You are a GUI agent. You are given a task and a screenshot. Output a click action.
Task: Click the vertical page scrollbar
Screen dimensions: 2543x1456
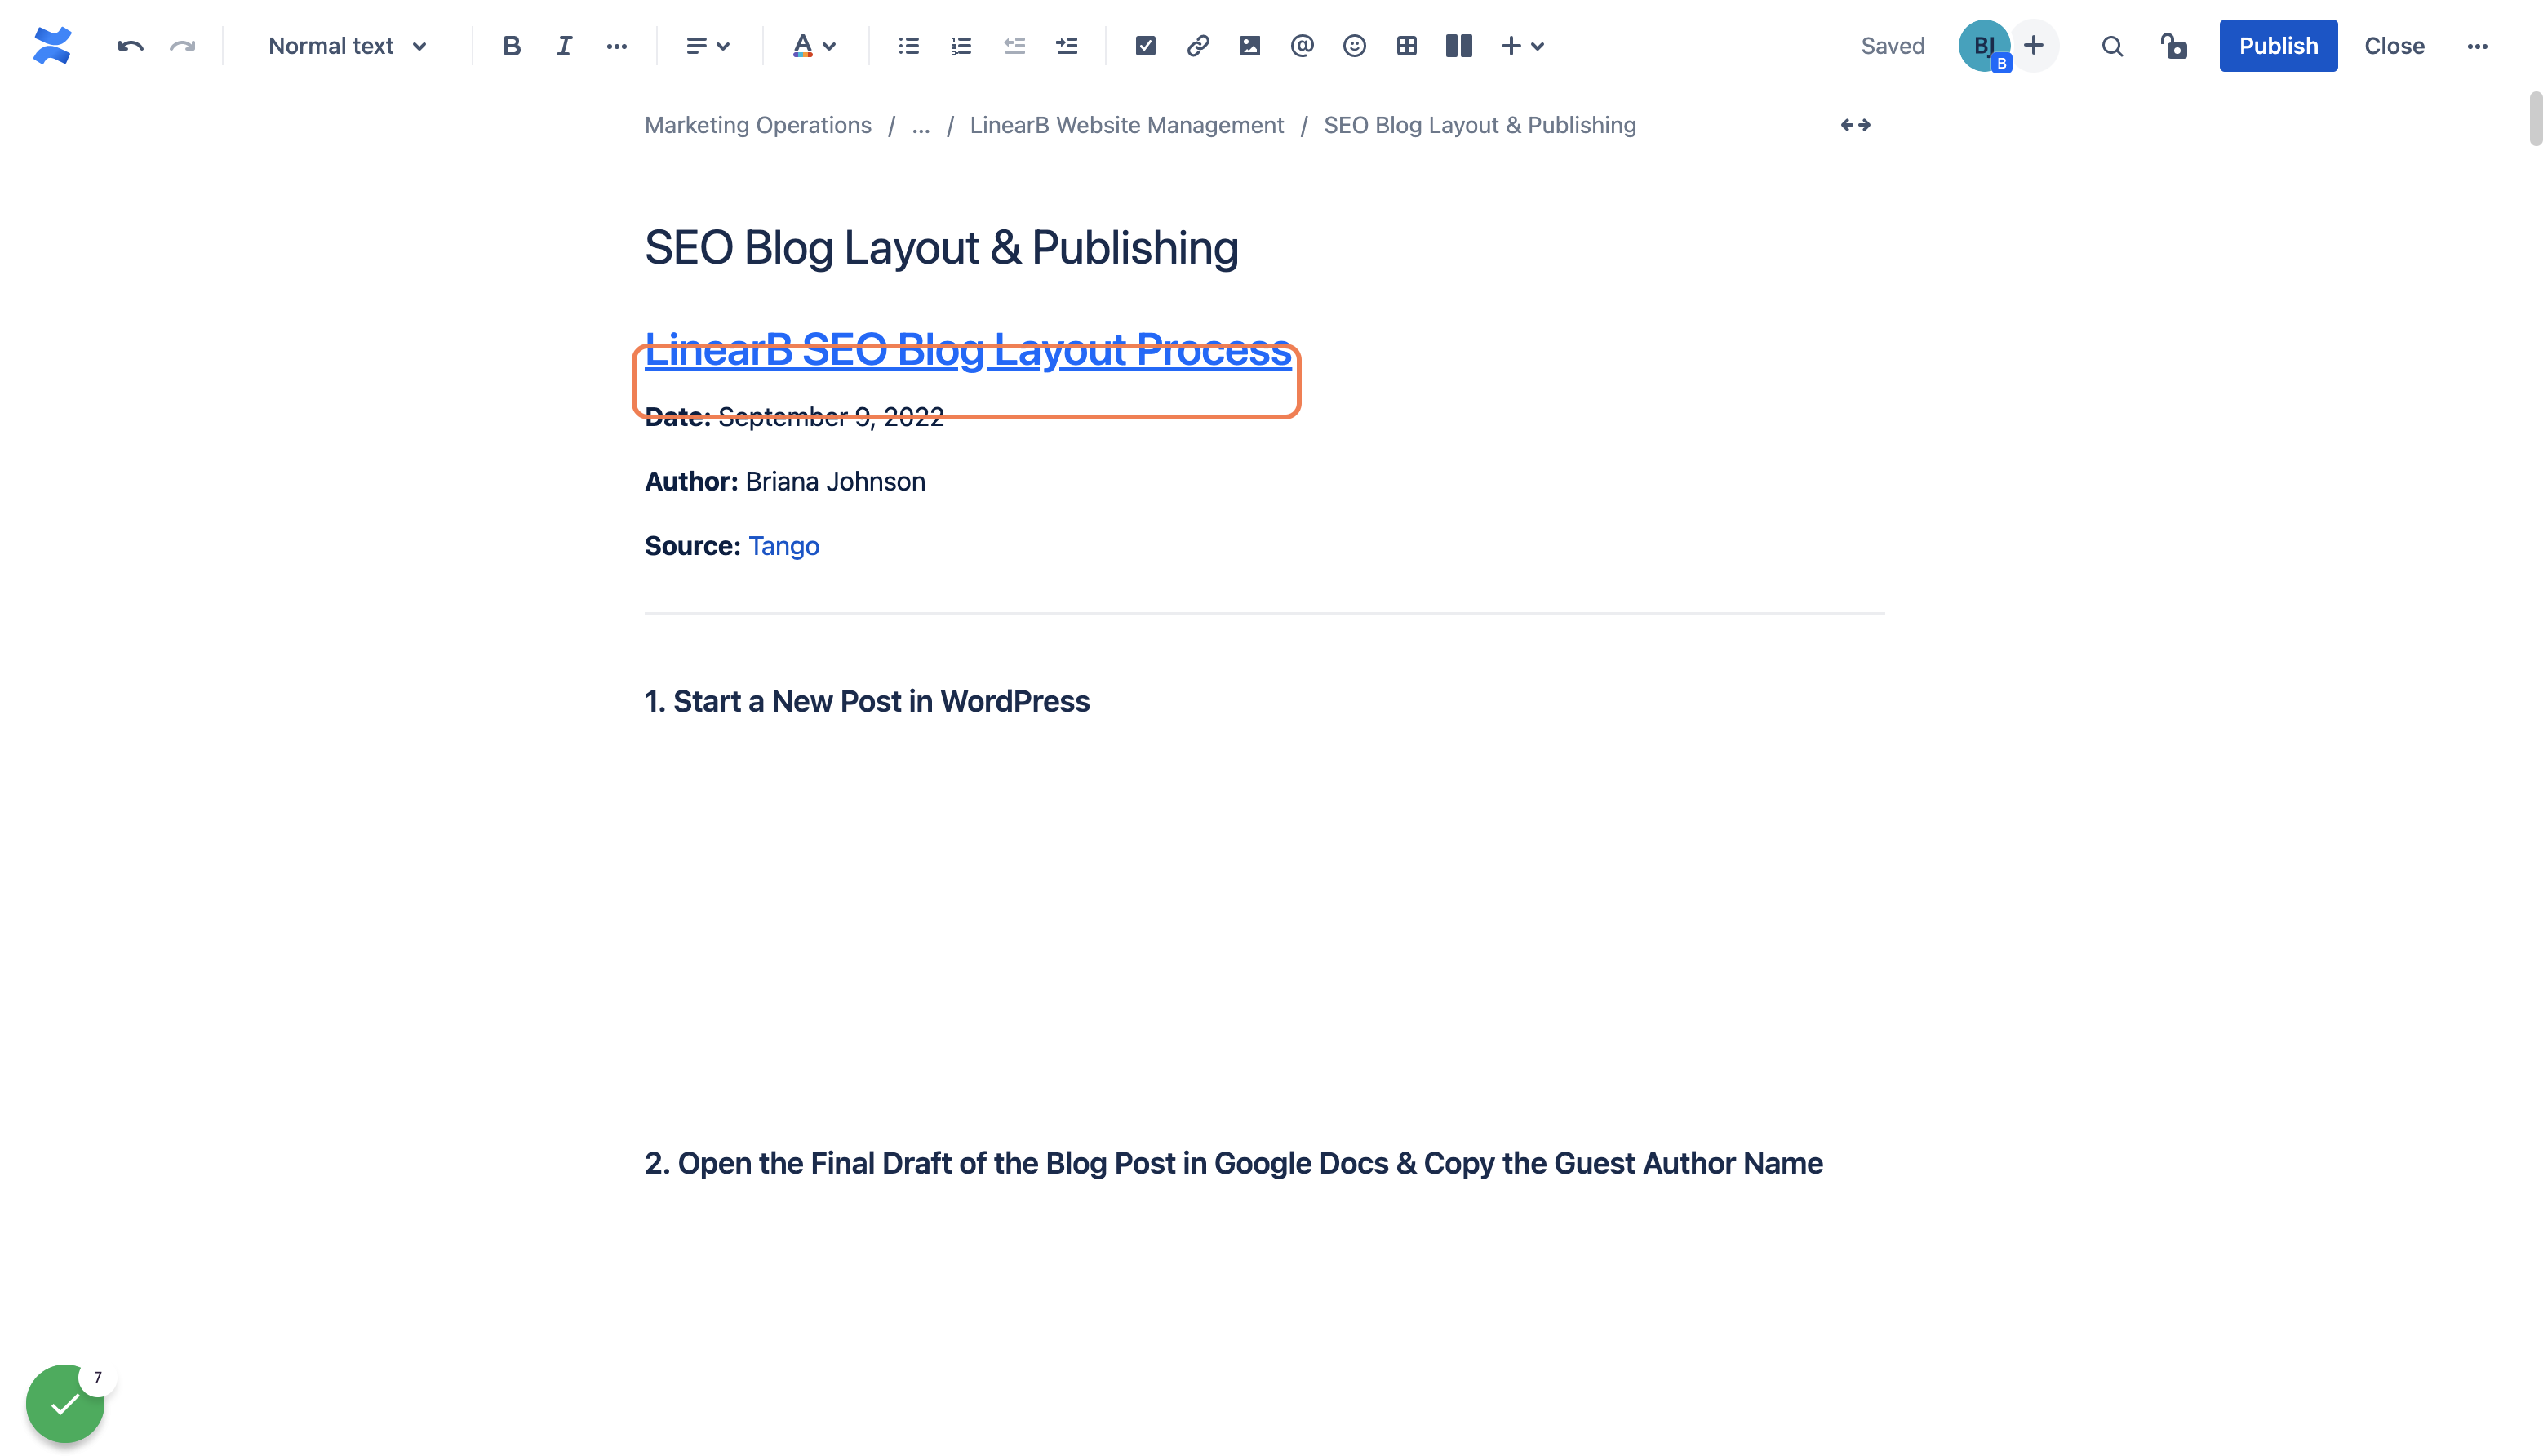[x=2535, y=118]
